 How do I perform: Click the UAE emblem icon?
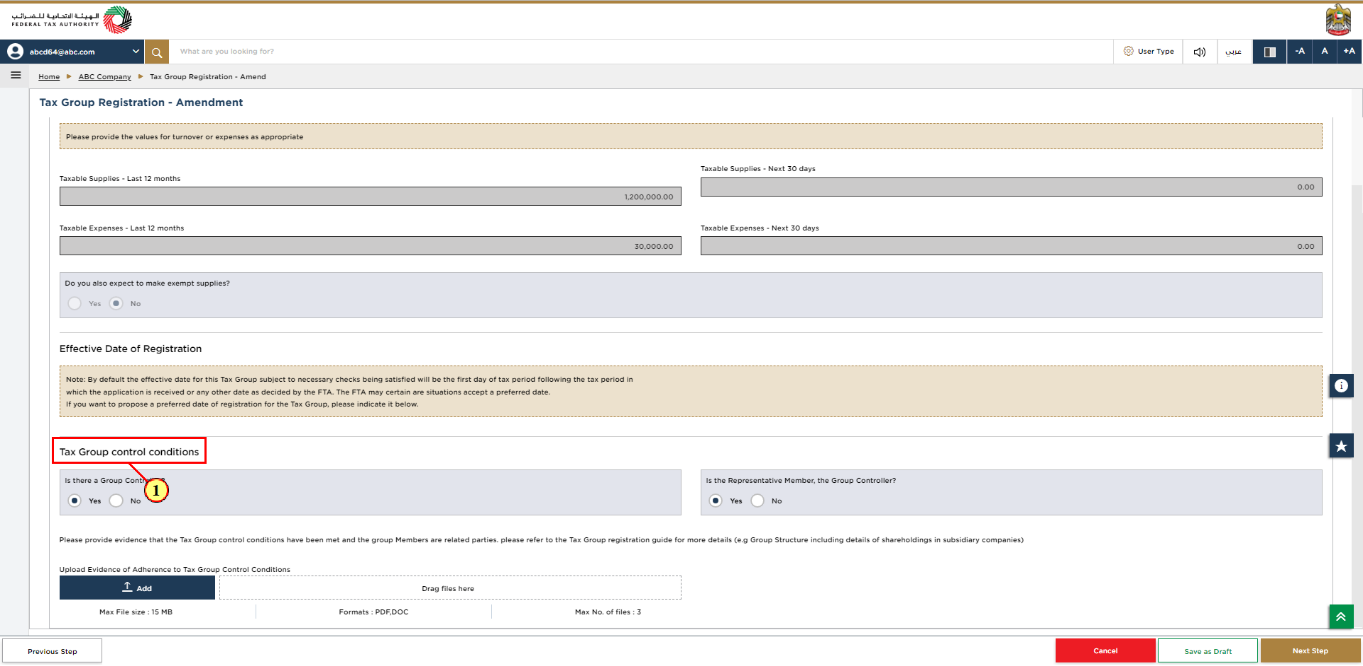point(1337,20)
